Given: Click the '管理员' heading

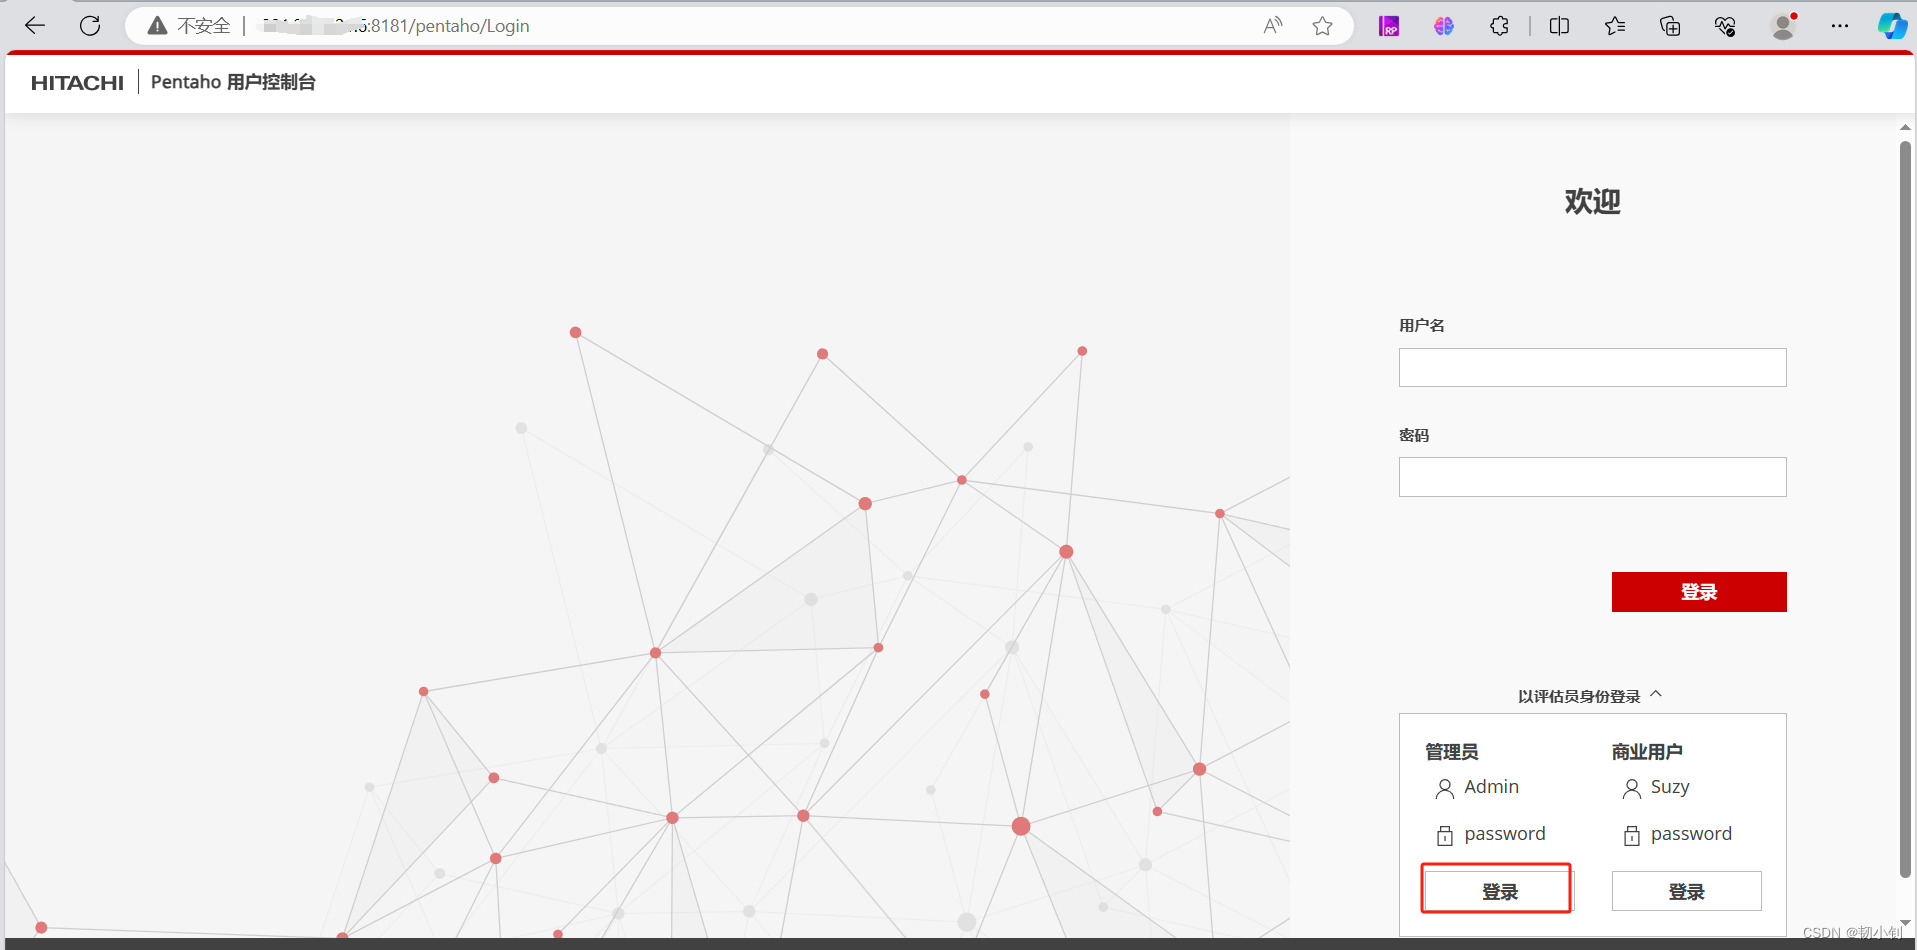Looking at the screenshot, I should pos(1451,752).
